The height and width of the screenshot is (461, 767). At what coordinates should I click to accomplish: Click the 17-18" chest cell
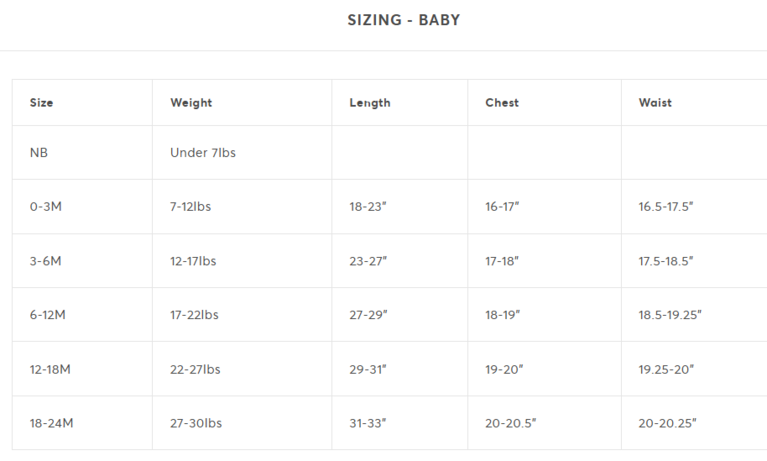click(502, 261)
